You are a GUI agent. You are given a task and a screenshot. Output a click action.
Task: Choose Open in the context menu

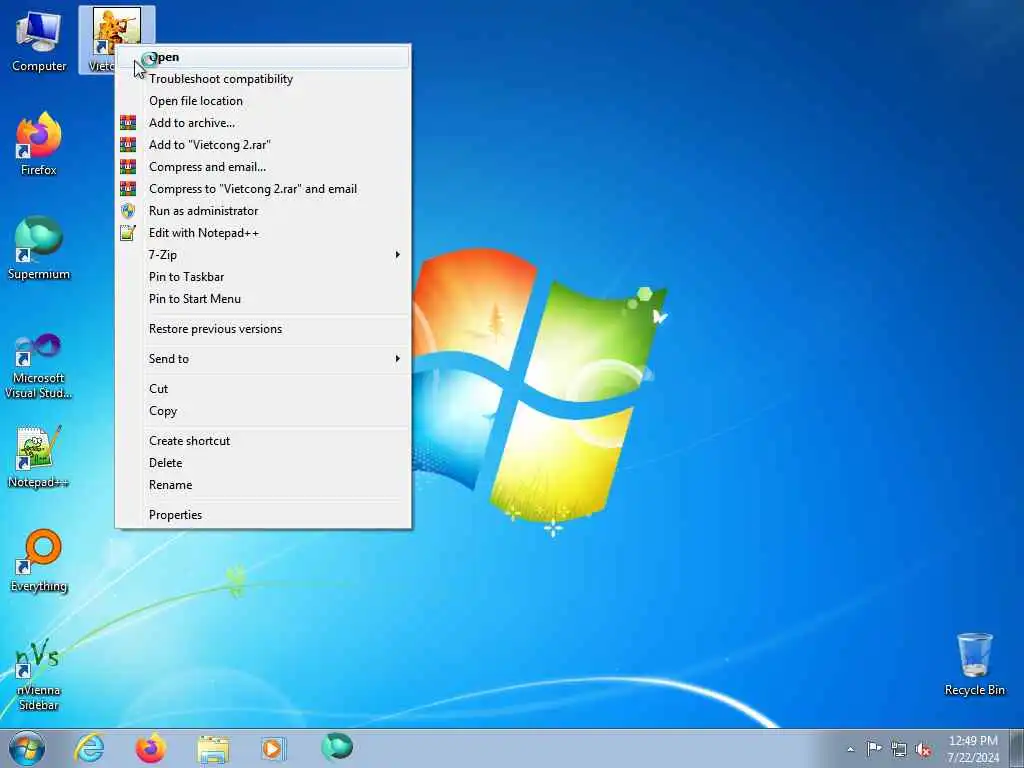pos(264,57)
